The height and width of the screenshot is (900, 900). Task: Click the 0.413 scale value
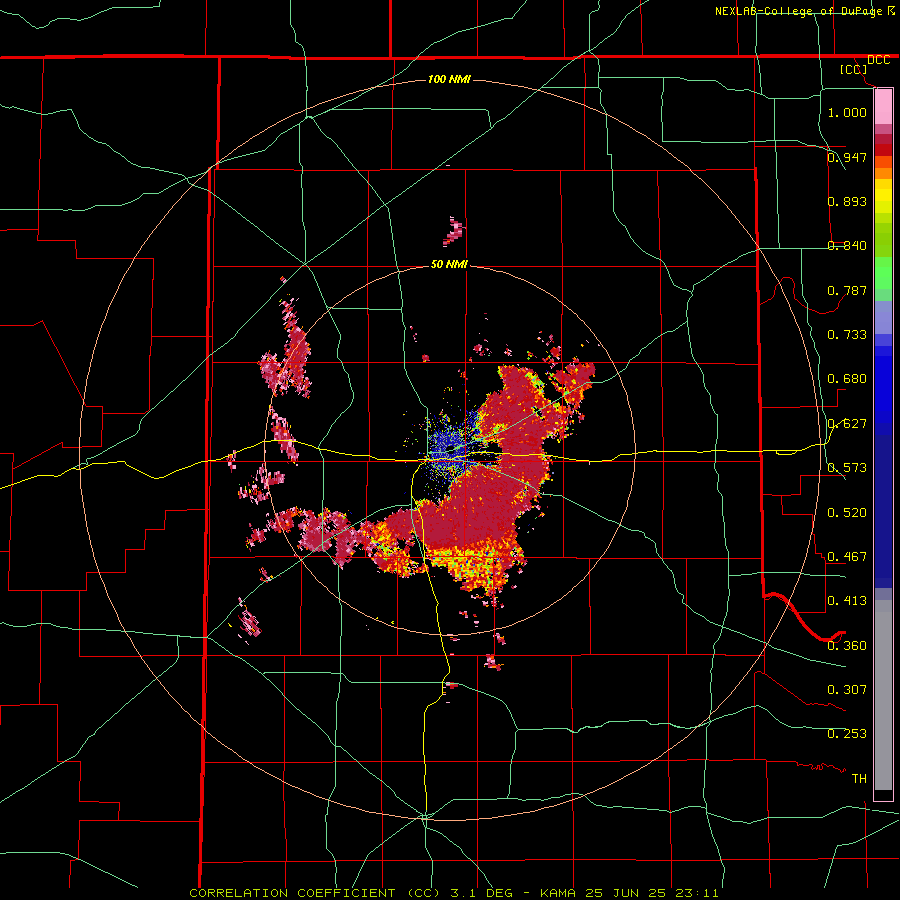click(847, 600)
